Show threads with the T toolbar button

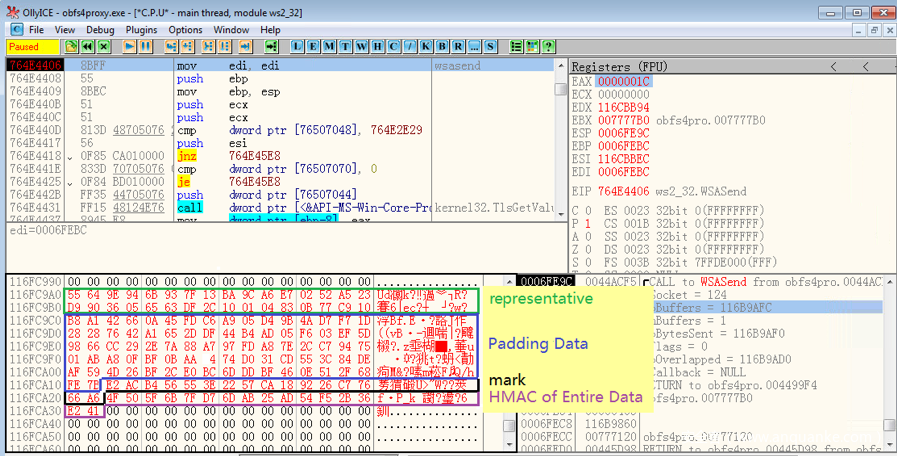tap(347, 46)
